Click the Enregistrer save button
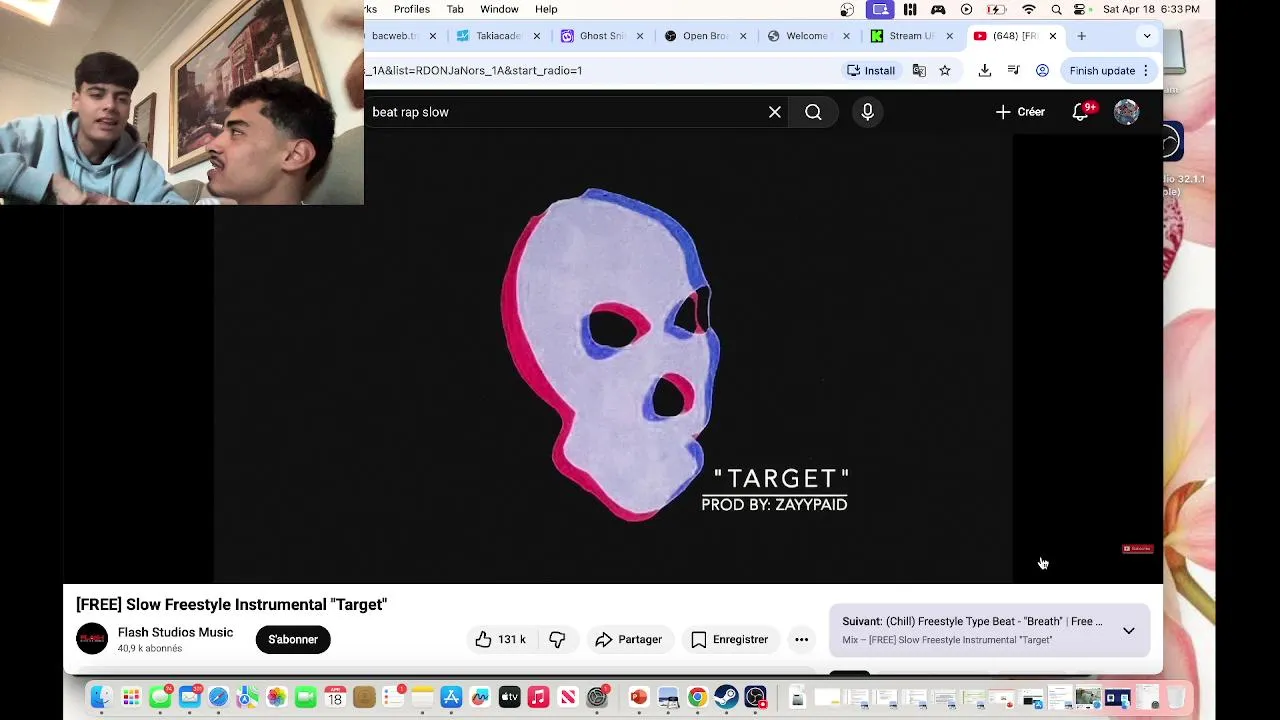 (730, 639)
